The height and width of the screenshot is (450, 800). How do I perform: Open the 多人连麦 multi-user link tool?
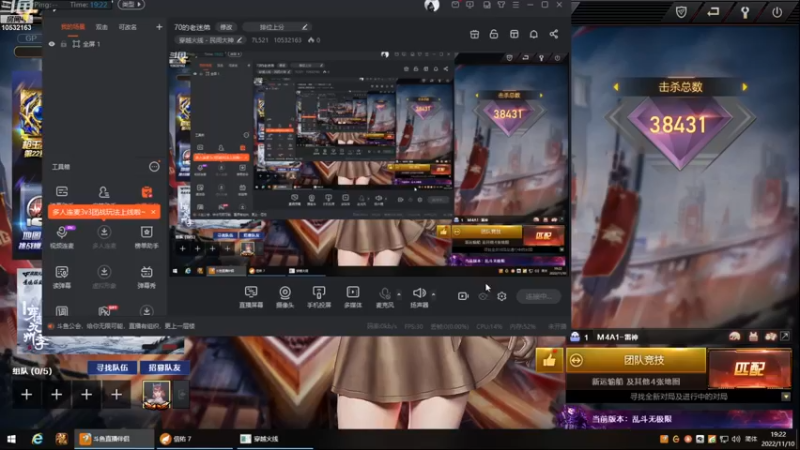(104, 237)
